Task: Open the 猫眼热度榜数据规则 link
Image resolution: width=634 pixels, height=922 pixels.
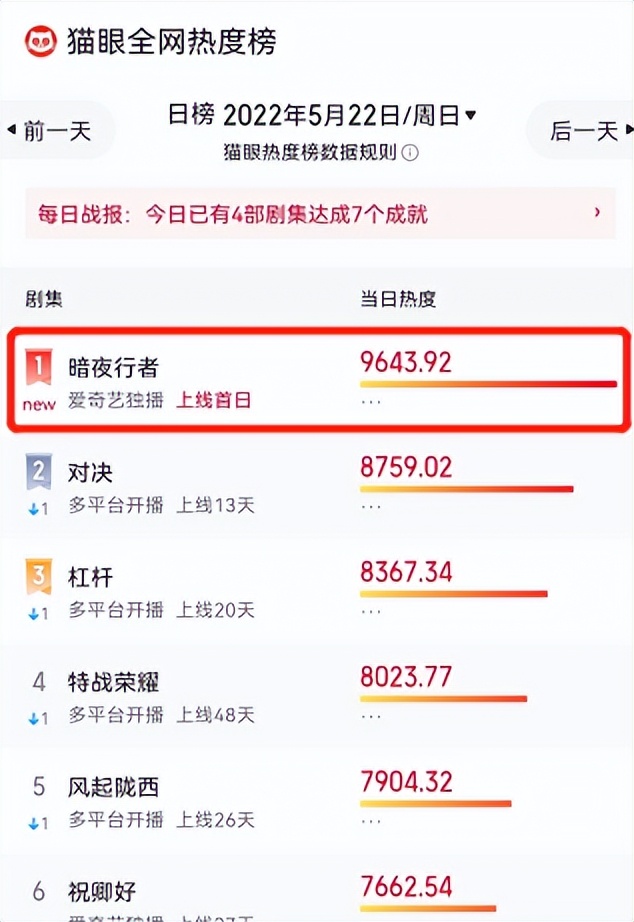Action: [x=310, y=153]
